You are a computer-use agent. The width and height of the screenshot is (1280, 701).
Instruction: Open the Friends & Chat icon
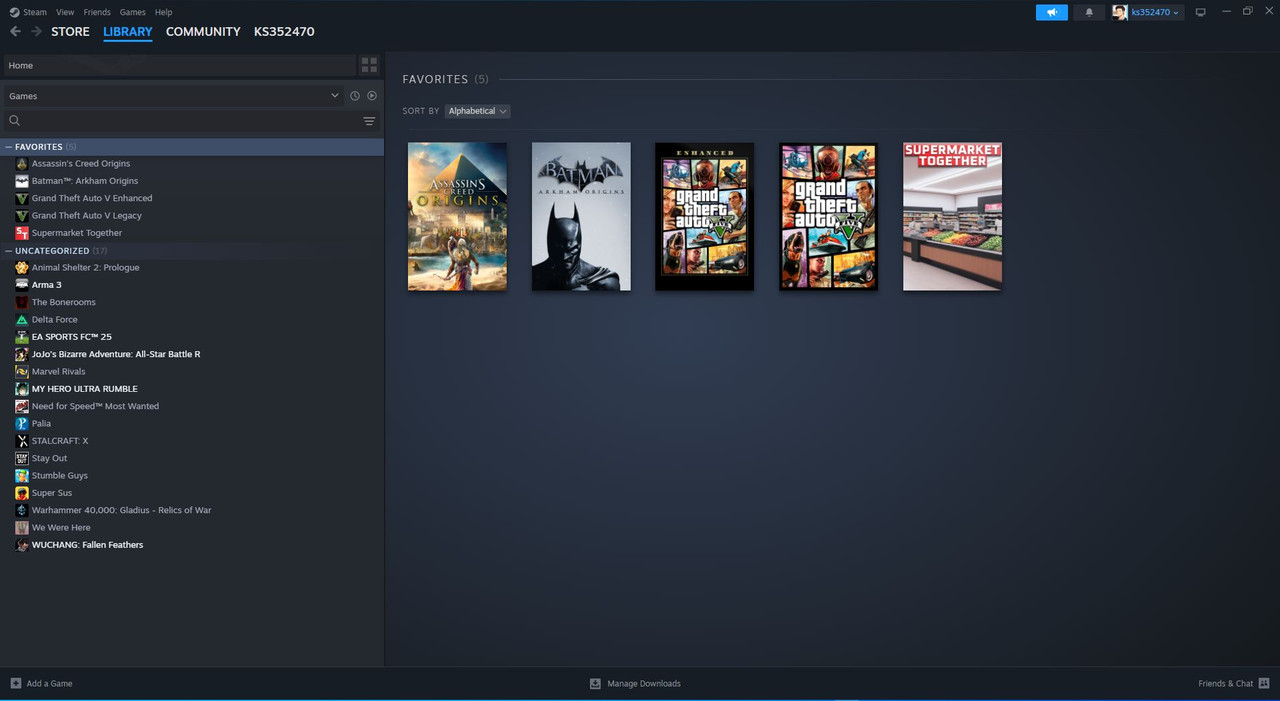pos(1264,683)
